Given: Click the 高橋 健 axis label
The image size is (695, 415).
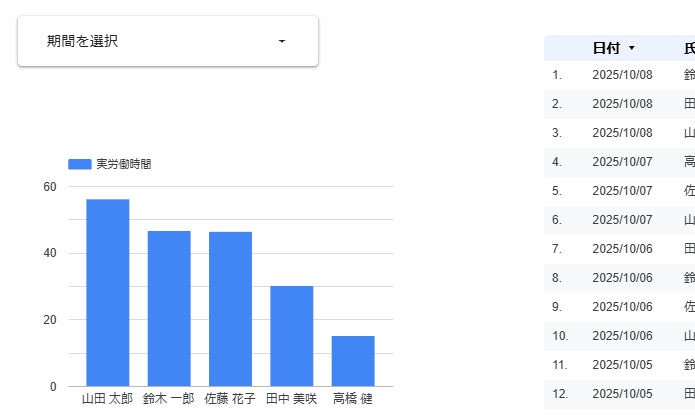Looking at the screenshot, I should (353, 399).
